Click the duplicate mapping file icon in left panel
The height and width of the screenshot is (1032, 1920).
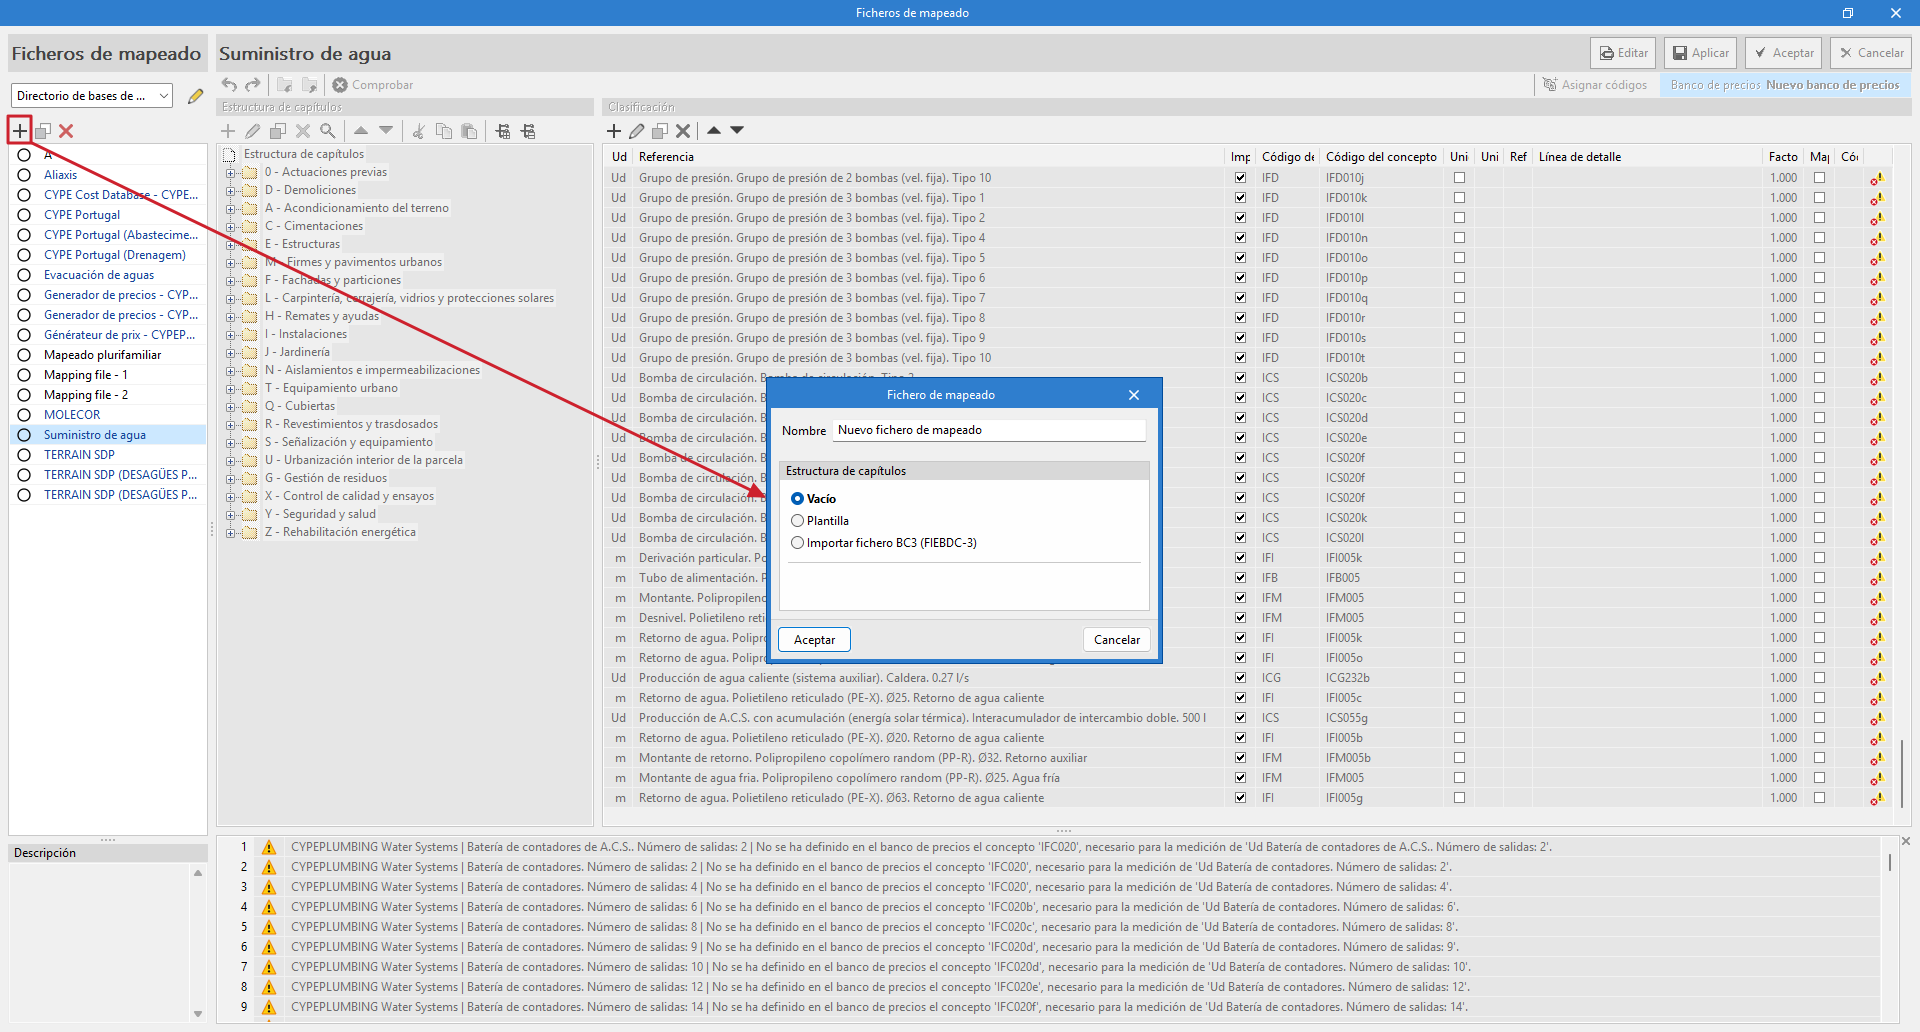pos(43,131)
